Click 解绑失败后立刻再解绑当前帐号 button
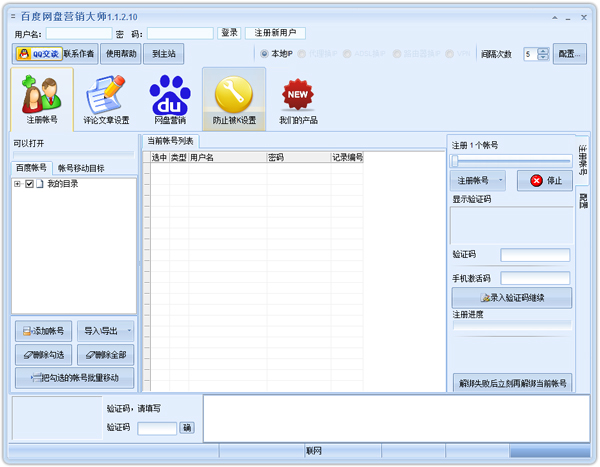 (512, 383)
